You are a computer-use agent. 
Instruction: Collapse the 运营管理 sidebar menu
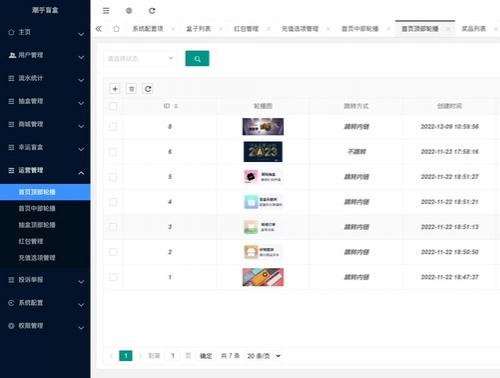(x=45, y=170)
